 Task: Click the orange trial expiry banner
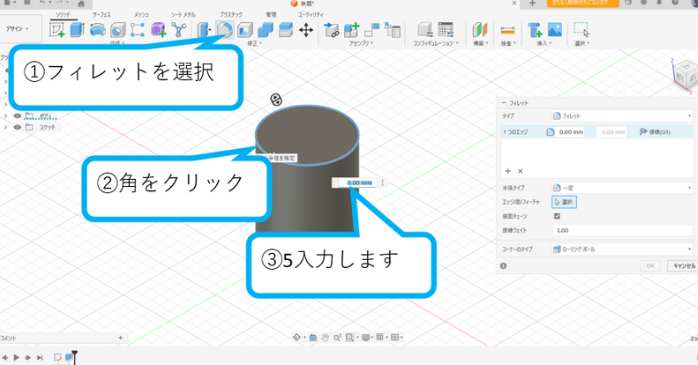coord(583,3)
